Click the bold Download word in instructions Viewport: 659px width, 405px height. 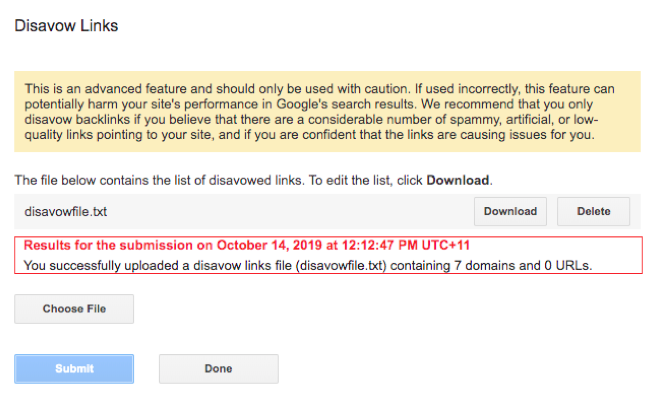458,181
